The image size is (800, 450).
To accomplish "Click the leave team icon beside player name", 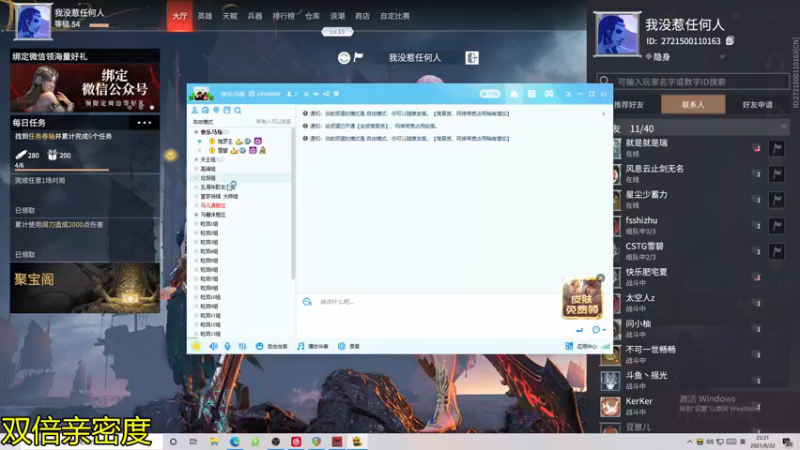I will [x=472, y=58].
